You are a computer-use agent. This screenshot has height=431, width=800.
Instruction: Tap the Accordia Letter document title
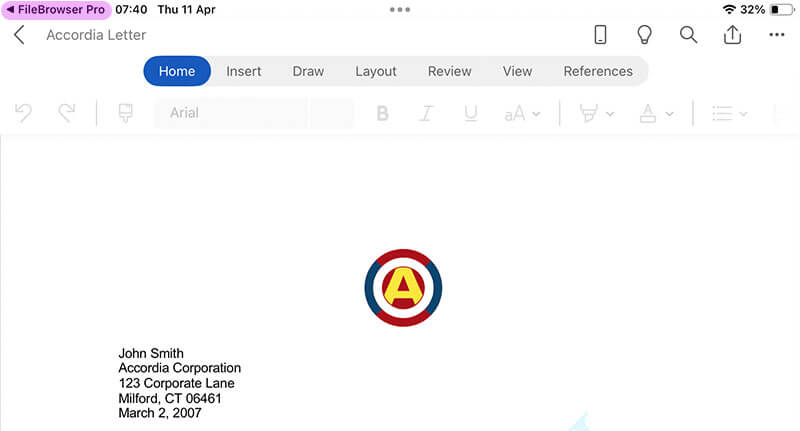(x=96, y=35)
